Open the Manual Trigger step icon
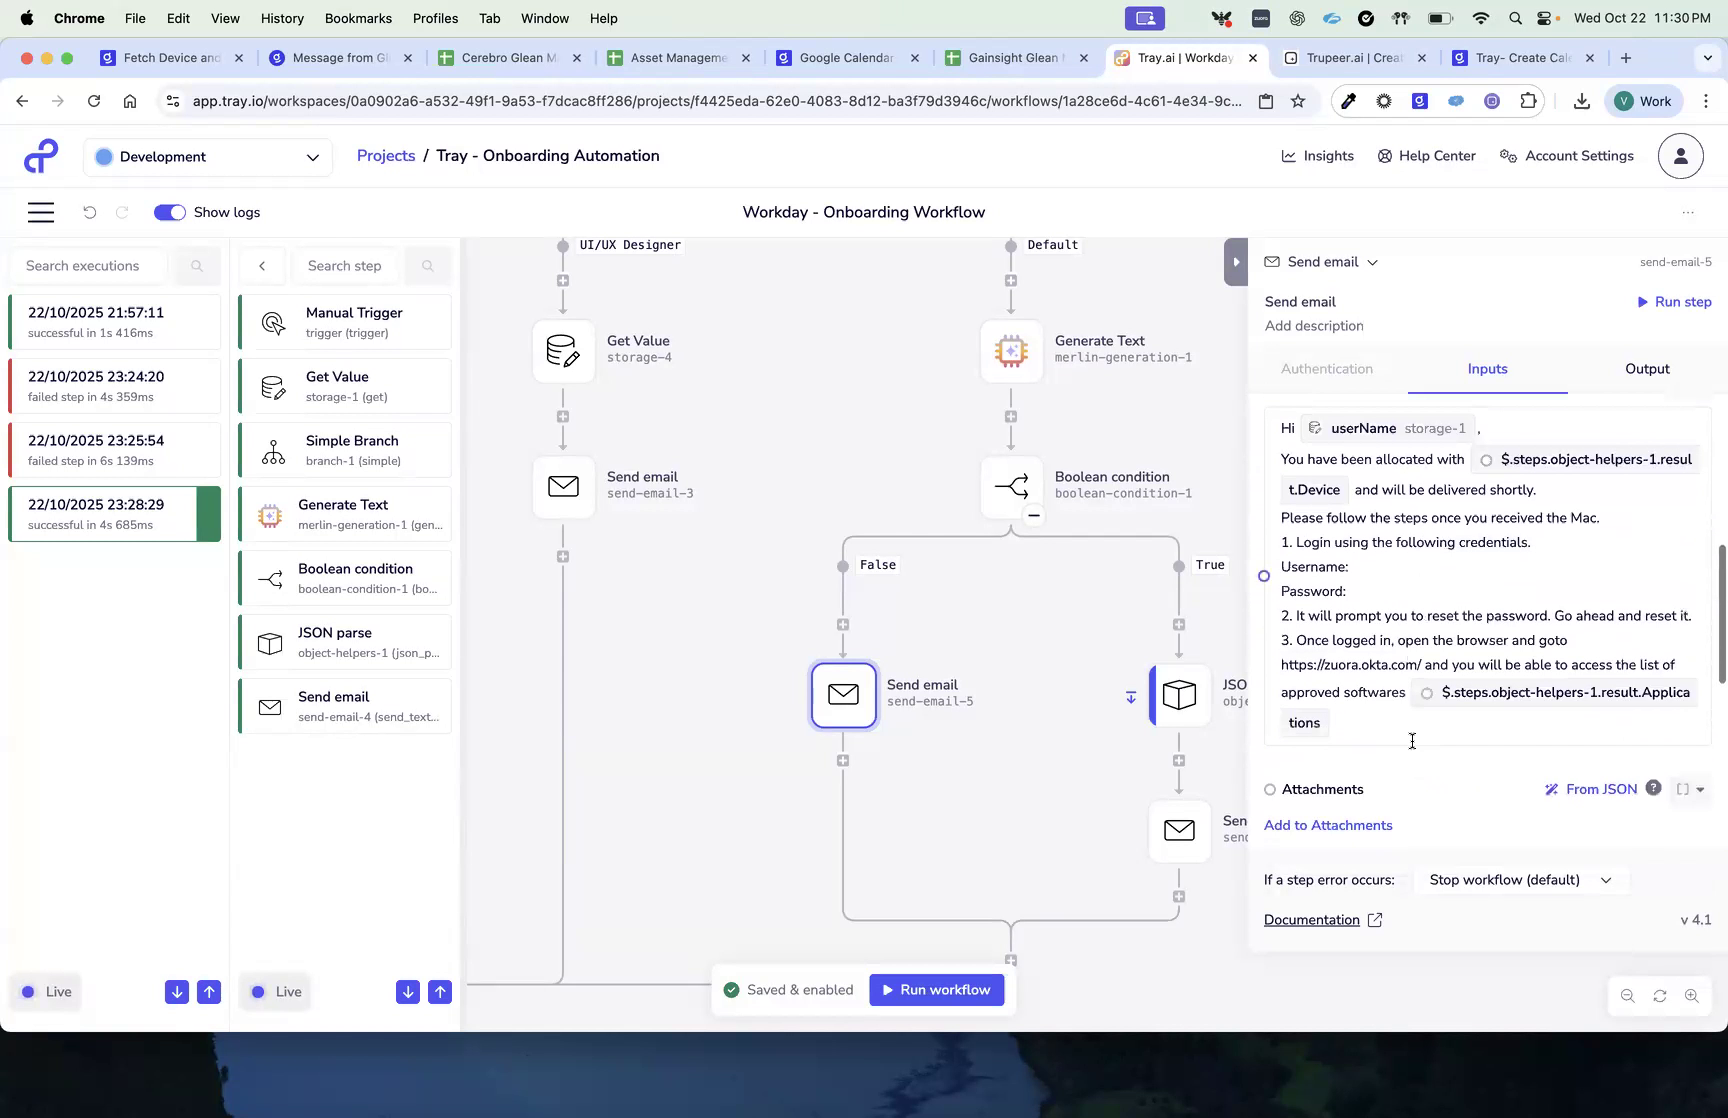The width and height of the screenshot is (1728, 1118). point(271,321)
